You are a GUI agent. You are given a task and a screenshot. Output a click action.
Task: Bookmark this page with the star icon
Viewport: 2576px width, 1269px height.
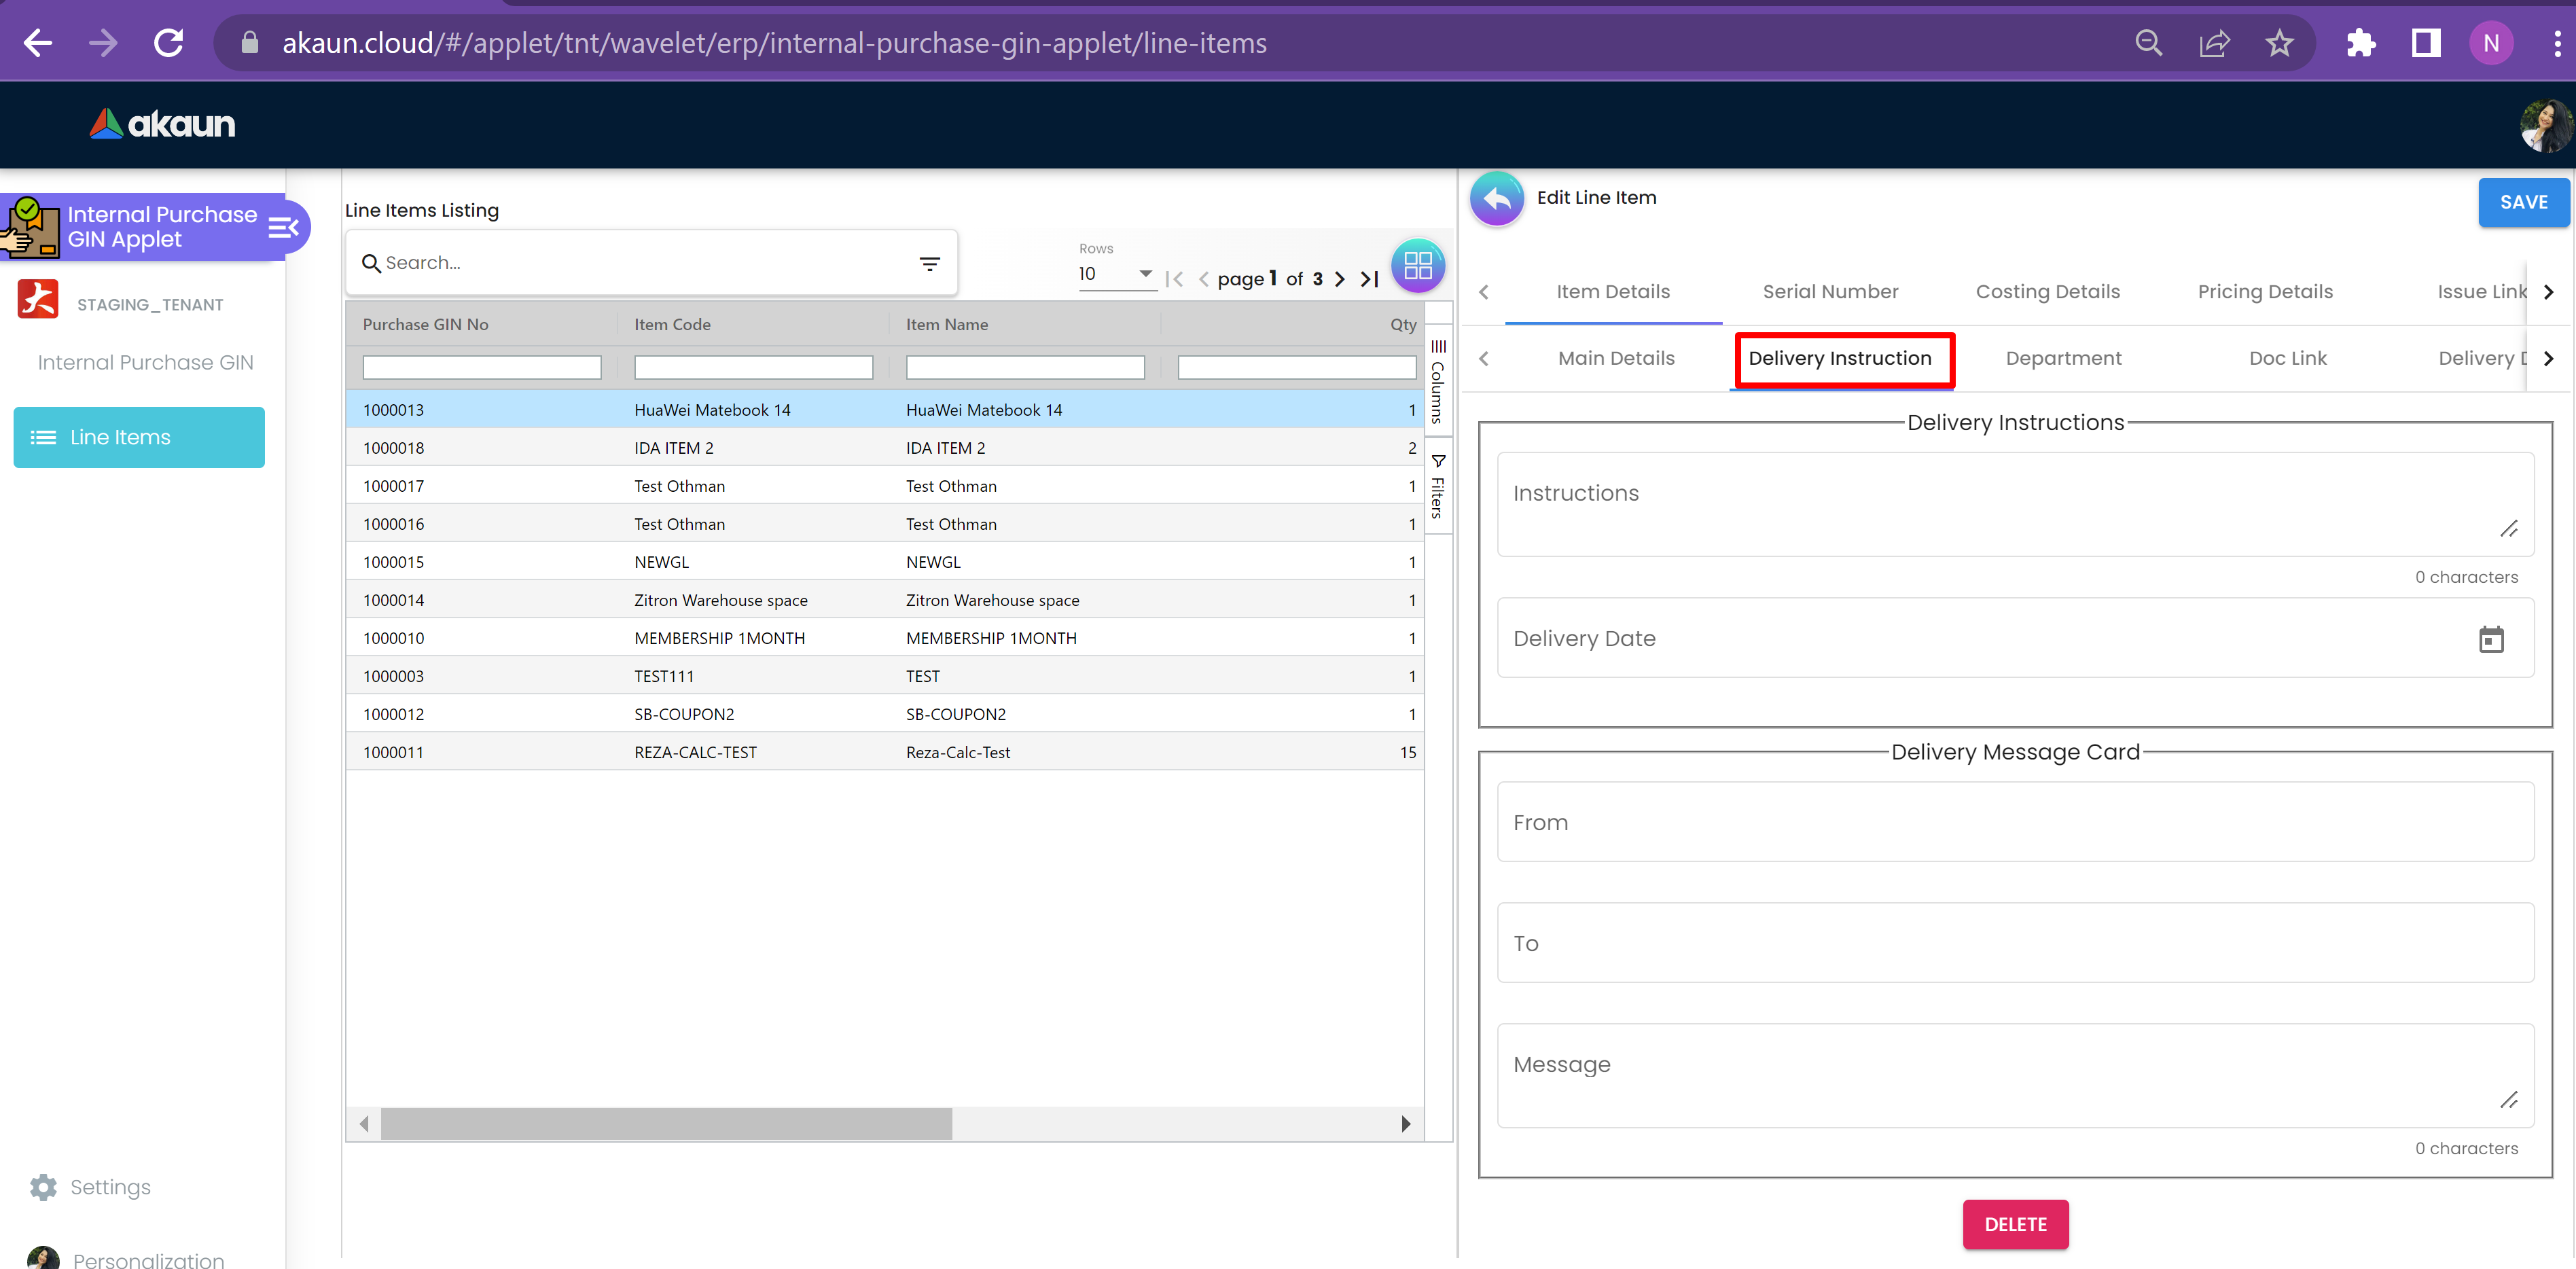[2279, 43]
